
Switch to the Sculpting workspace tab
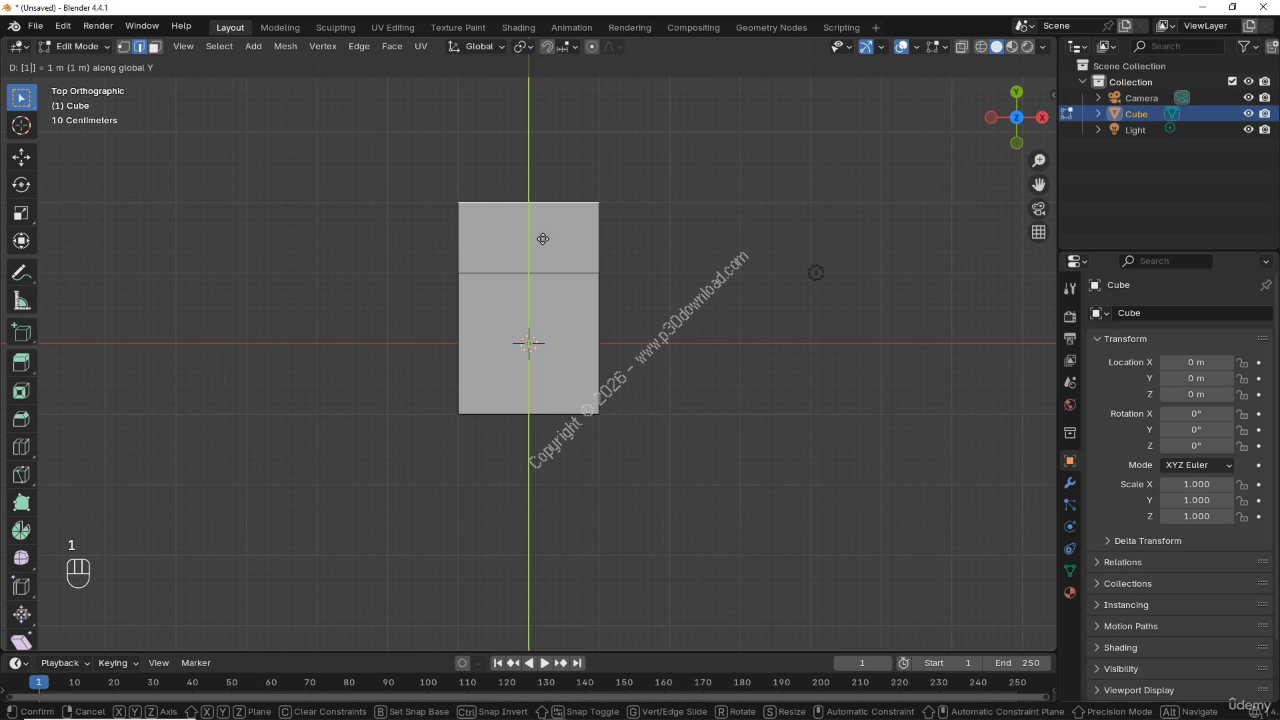(x=335, y=27)
